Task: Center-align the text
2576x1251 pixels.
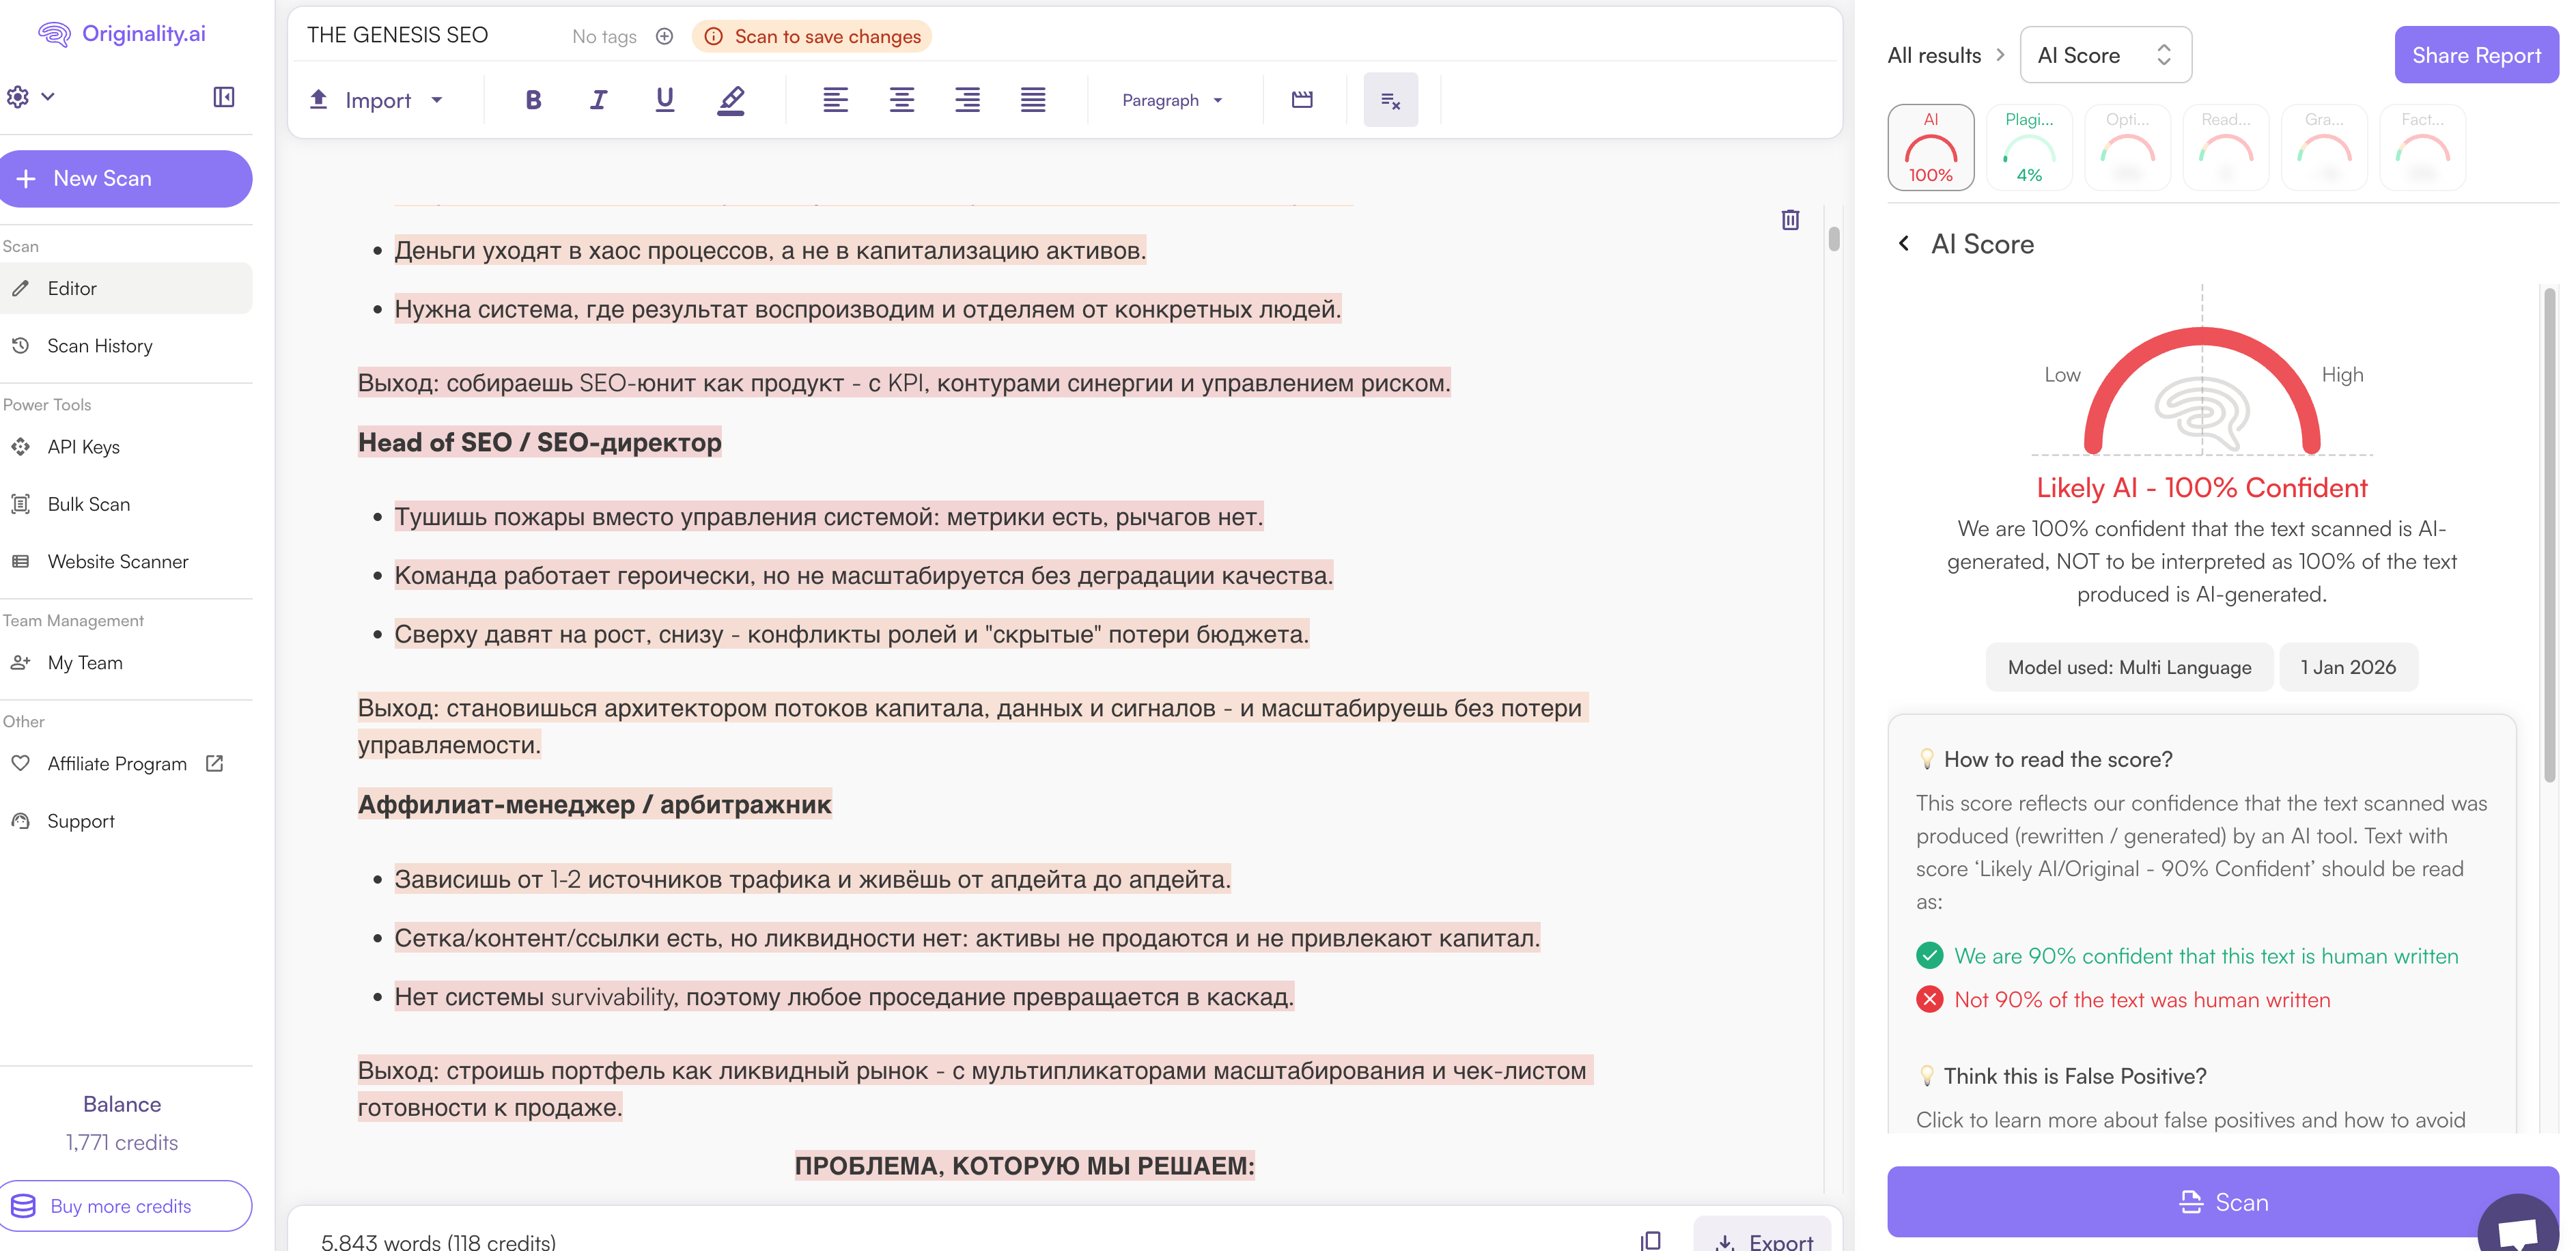Action: tap(901, 99)
